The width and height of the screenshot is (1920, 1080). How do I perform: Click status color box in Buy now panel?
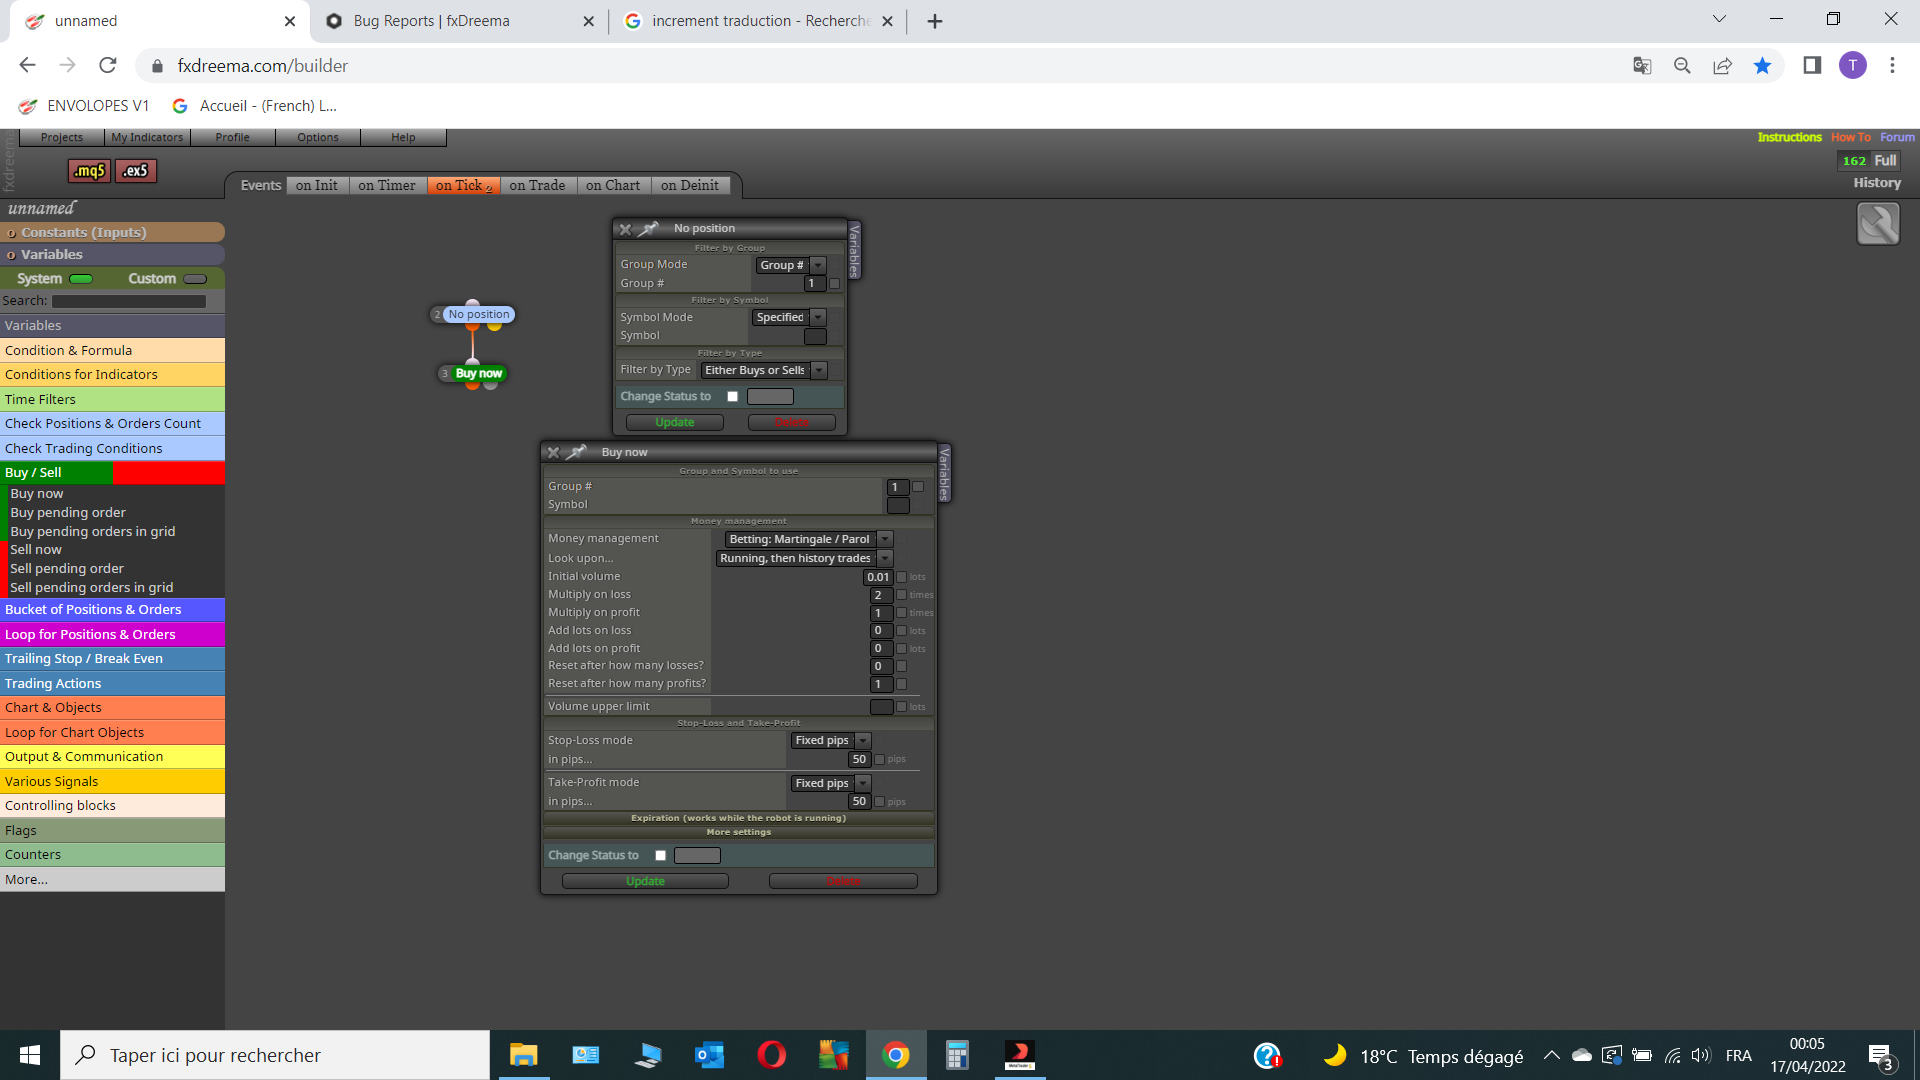pos(697,856)
